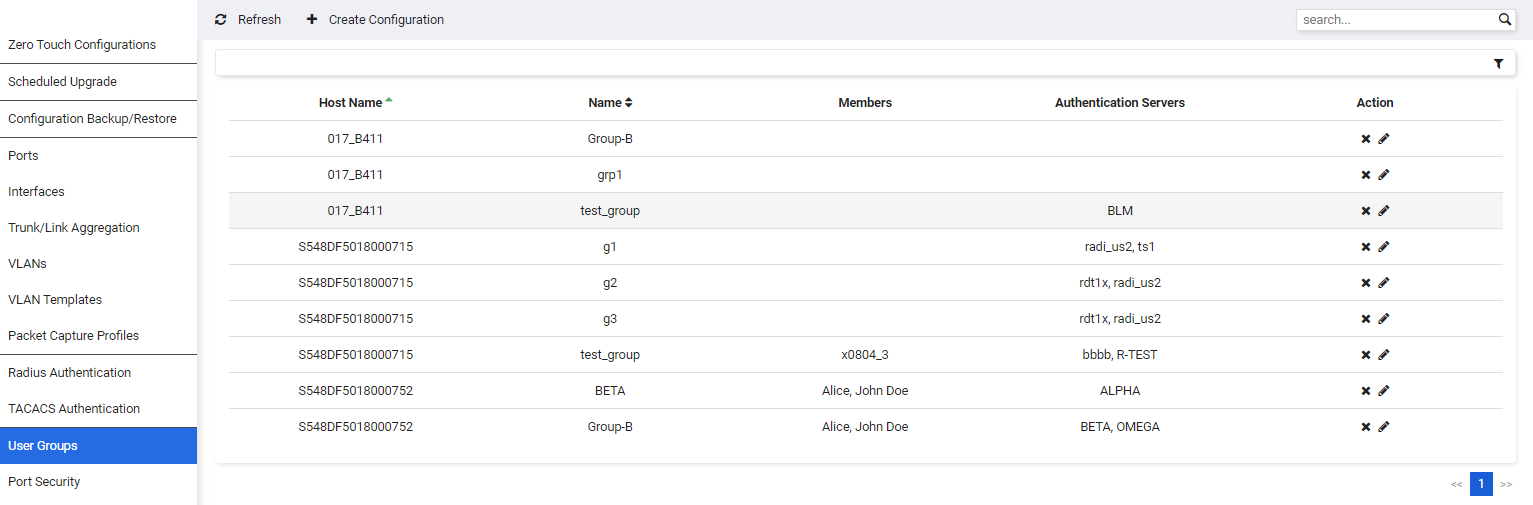Click Create Configuration
1533x505 pixels.
375,19
